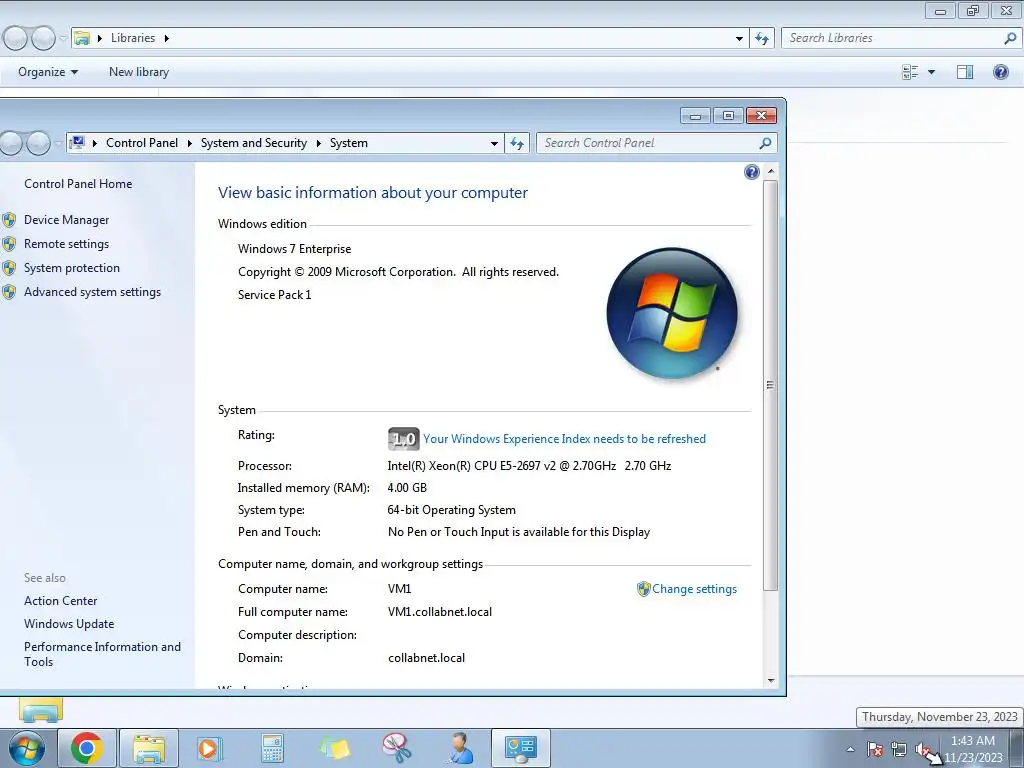Click the Change settings link
The width and height of the screenshot is (1024, 768).
694,589
